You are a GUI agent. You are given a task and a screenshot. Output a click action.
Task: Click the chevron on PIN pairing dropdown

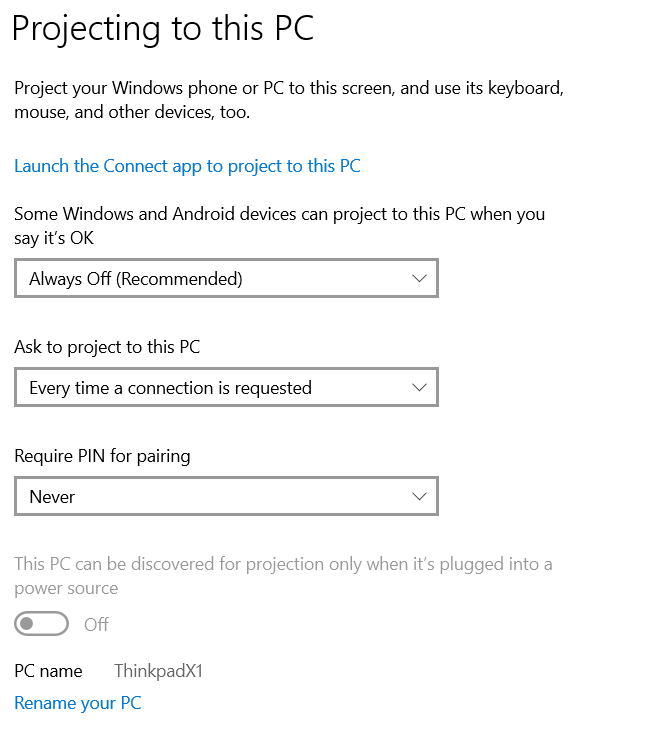point(420,496)
